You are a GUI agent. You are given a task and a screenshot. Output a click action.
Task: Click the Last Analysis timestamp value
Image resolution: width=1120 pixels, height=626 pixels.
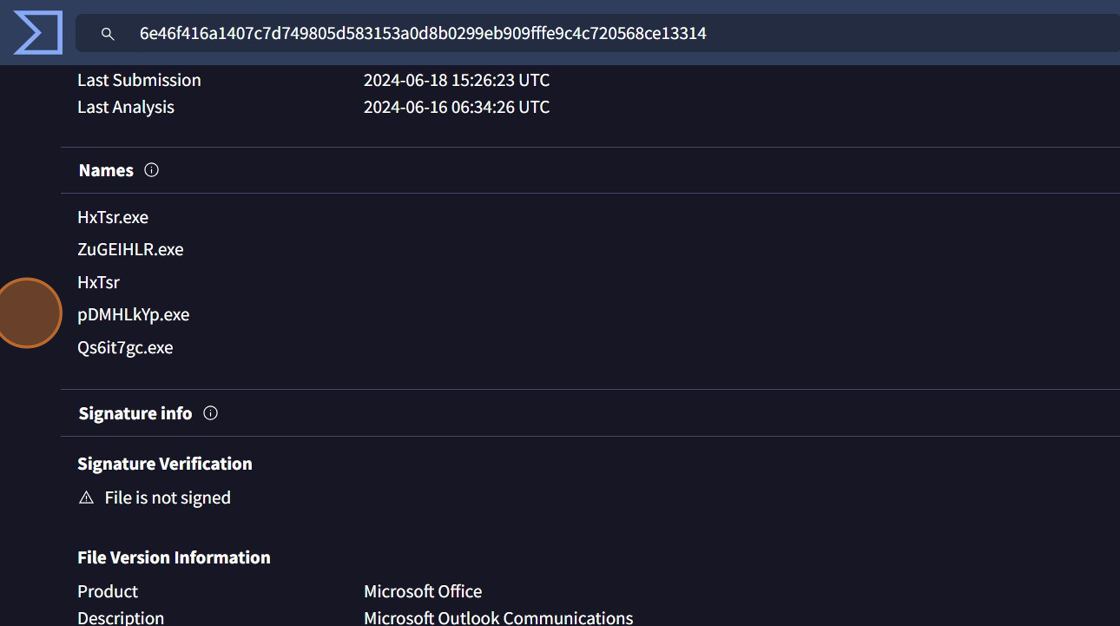click(x=456, y=107)
